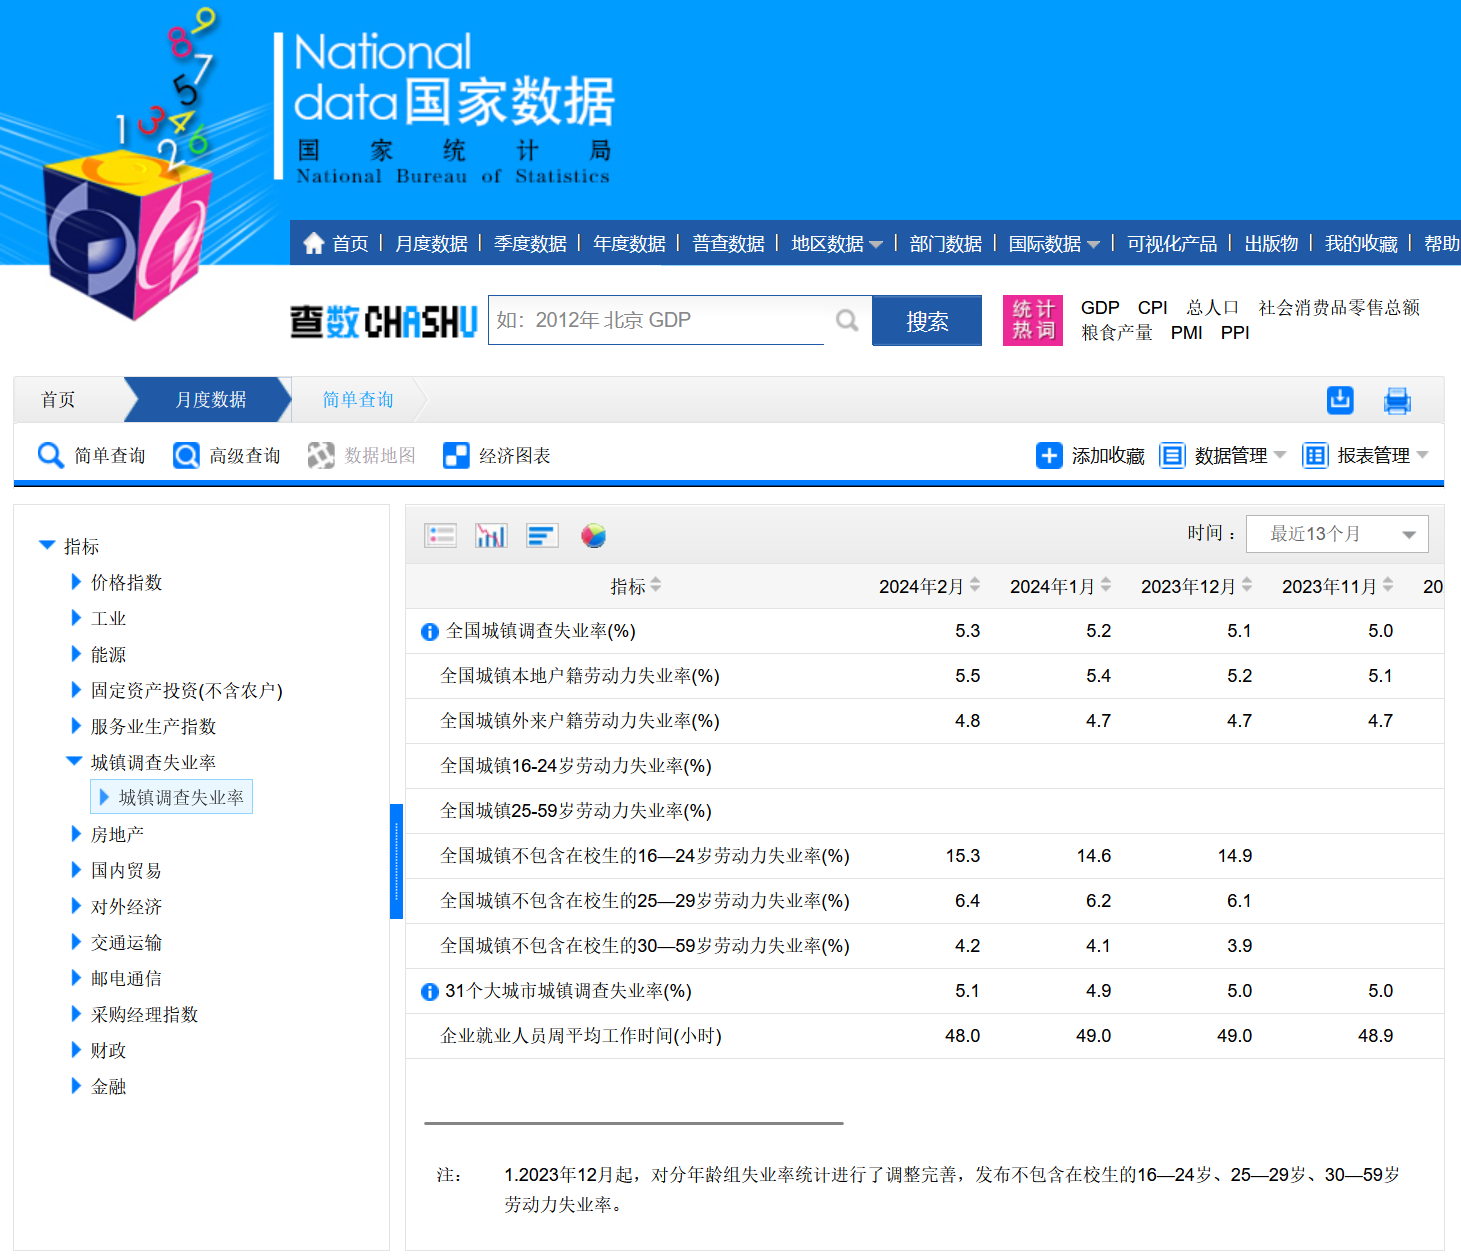Click the 添加收藏 plus icon

coord(1048,455)
